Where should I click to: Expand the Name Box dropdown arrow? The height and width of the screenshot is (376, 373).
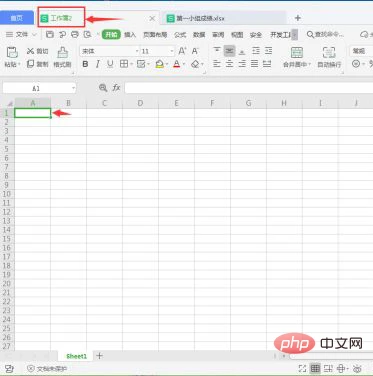pos(73,88)
